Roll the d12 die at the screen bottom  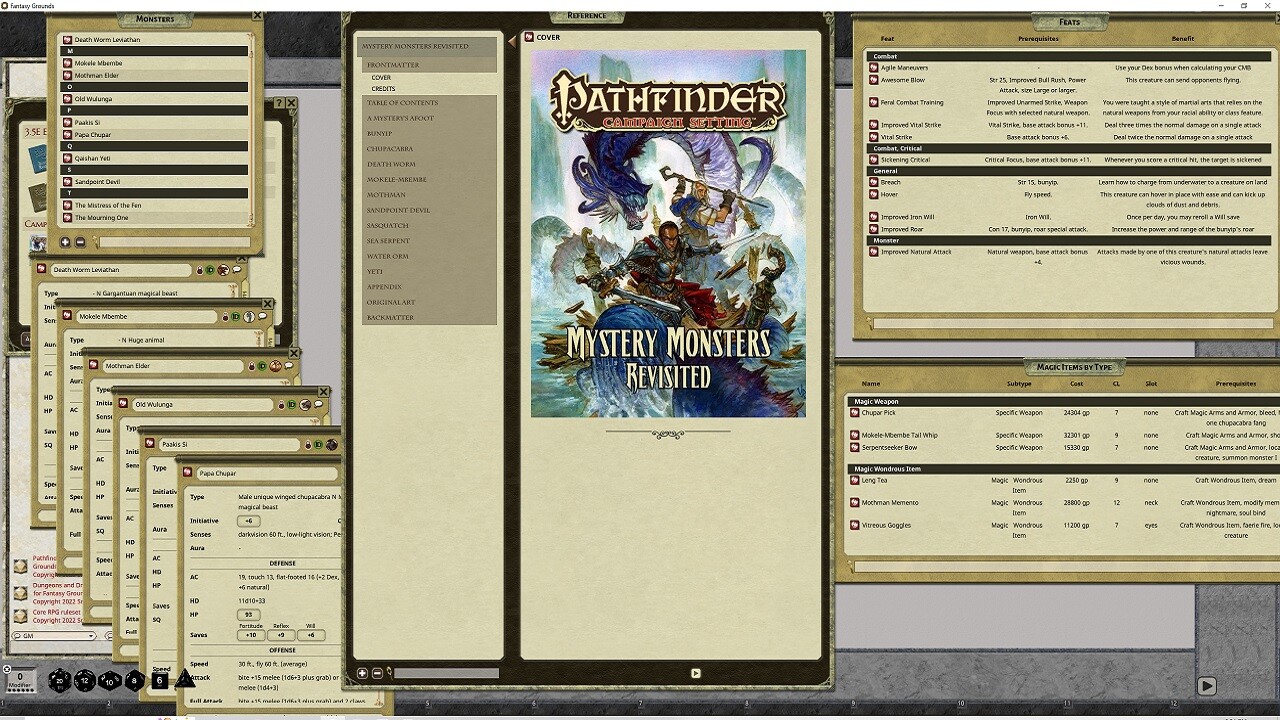point(84,680)
